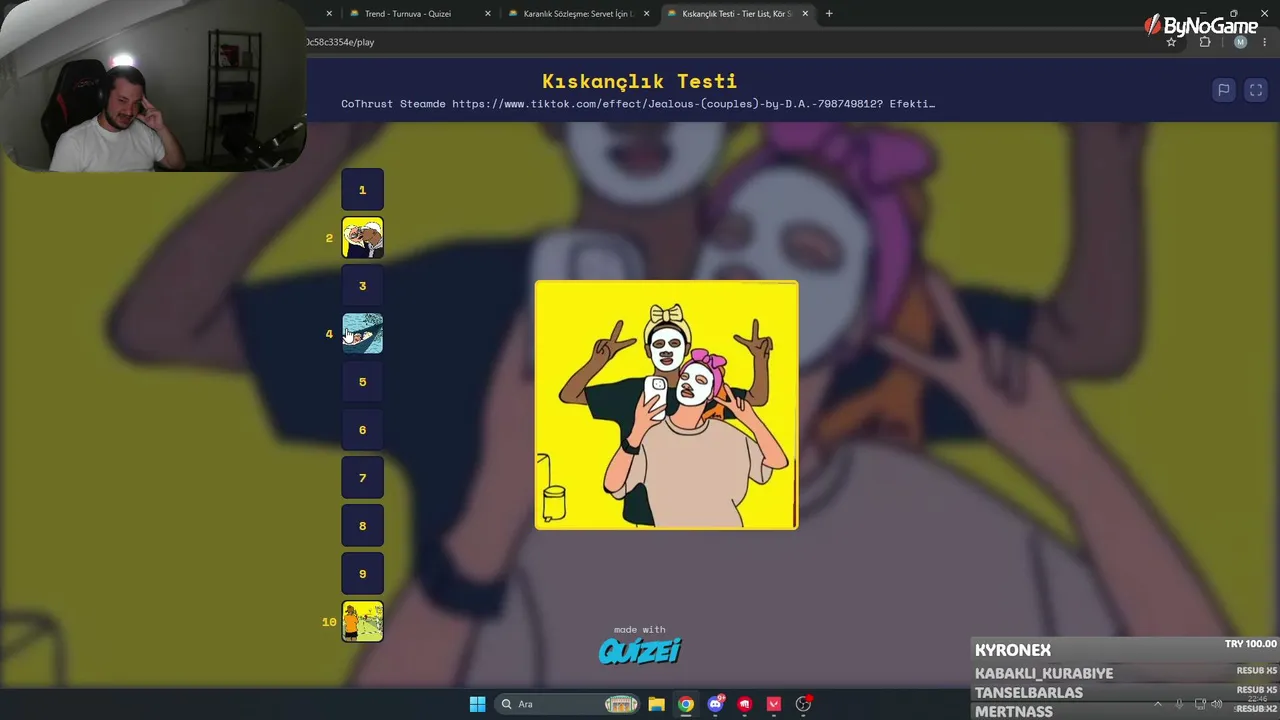
Task: Select the Kıskançlık Testi browser tab
Action: 737,14
